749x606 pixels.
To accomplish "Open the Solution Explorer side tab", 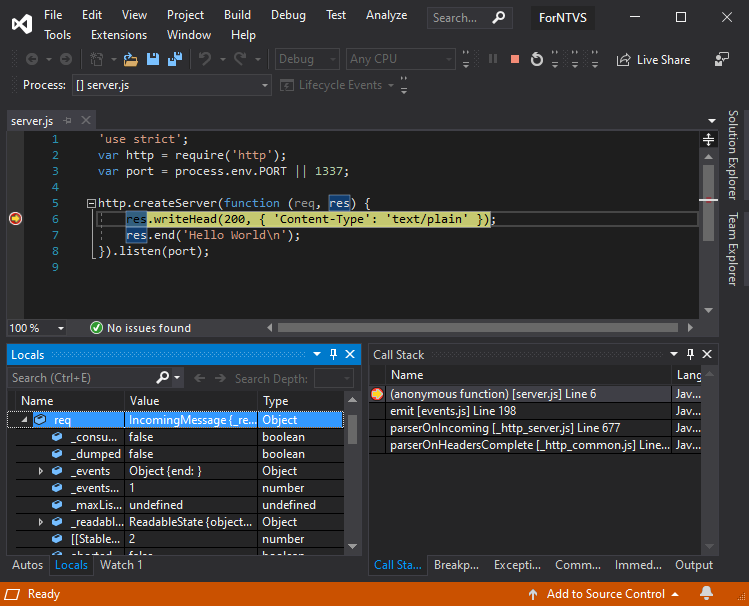I will [733, 155].
